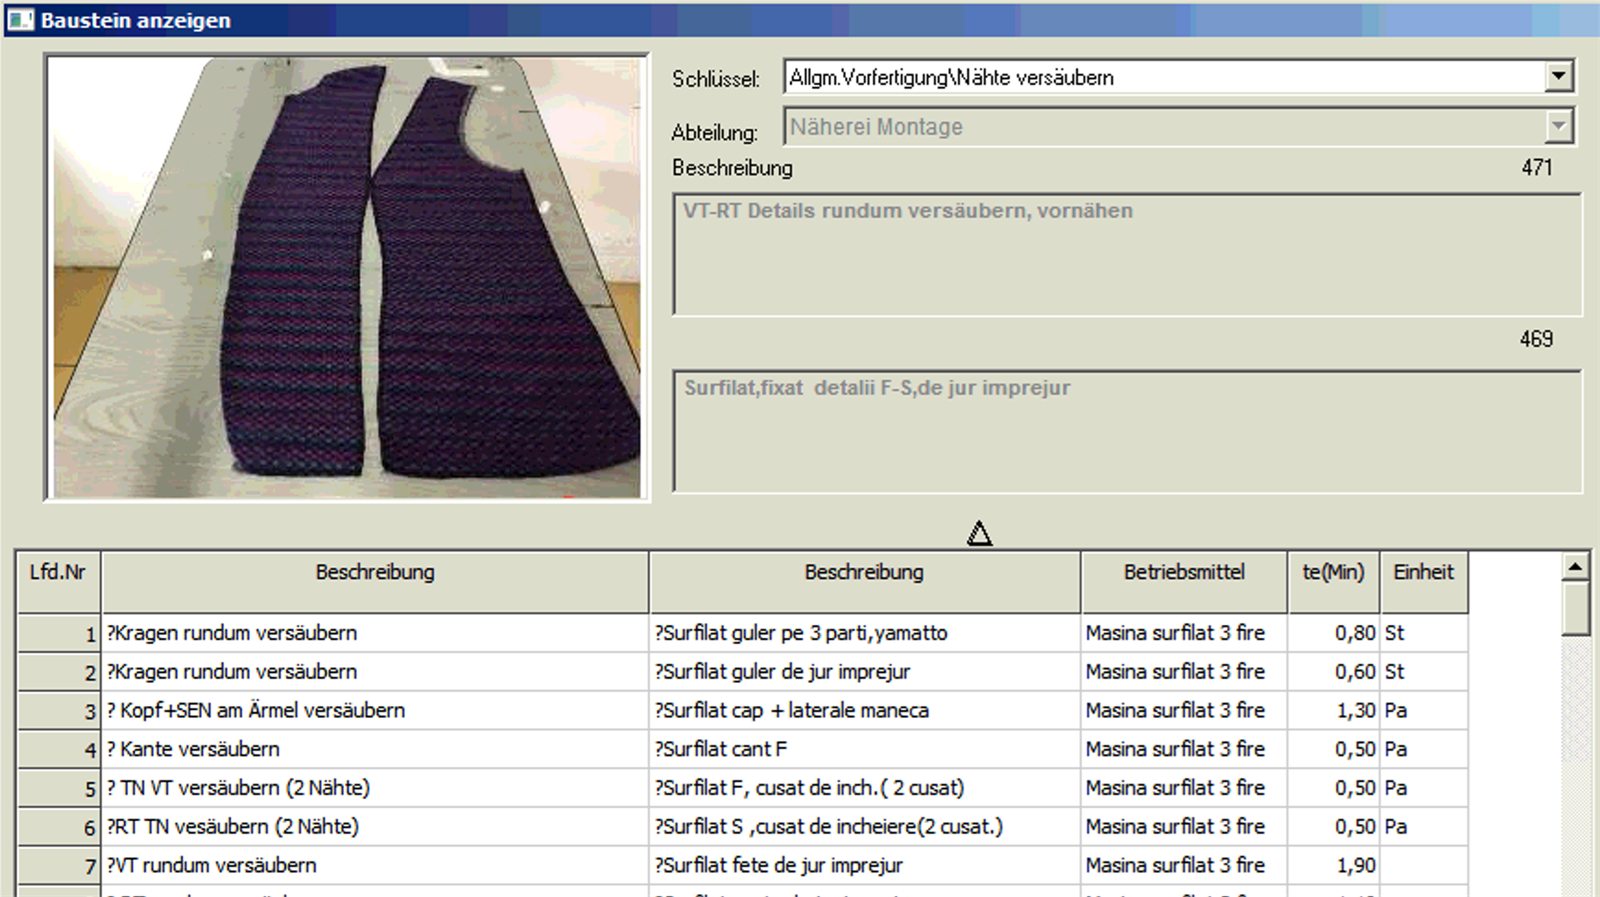Click the cell '?Surfilat S ,cusat de incheiere(2 cusat.)'
This screenshot has height=897, width=1600.
(x=865, y=827)
